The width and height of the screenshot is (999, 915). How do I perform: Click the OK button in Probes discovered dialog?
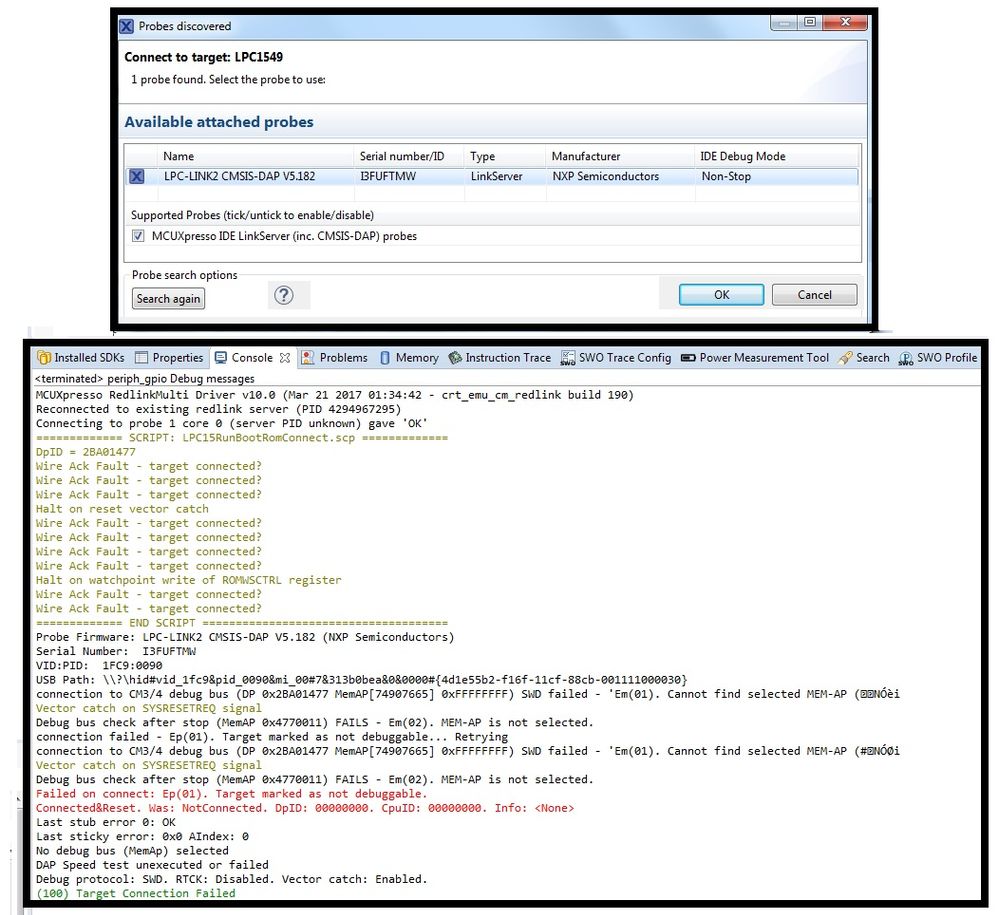point(721,295)
